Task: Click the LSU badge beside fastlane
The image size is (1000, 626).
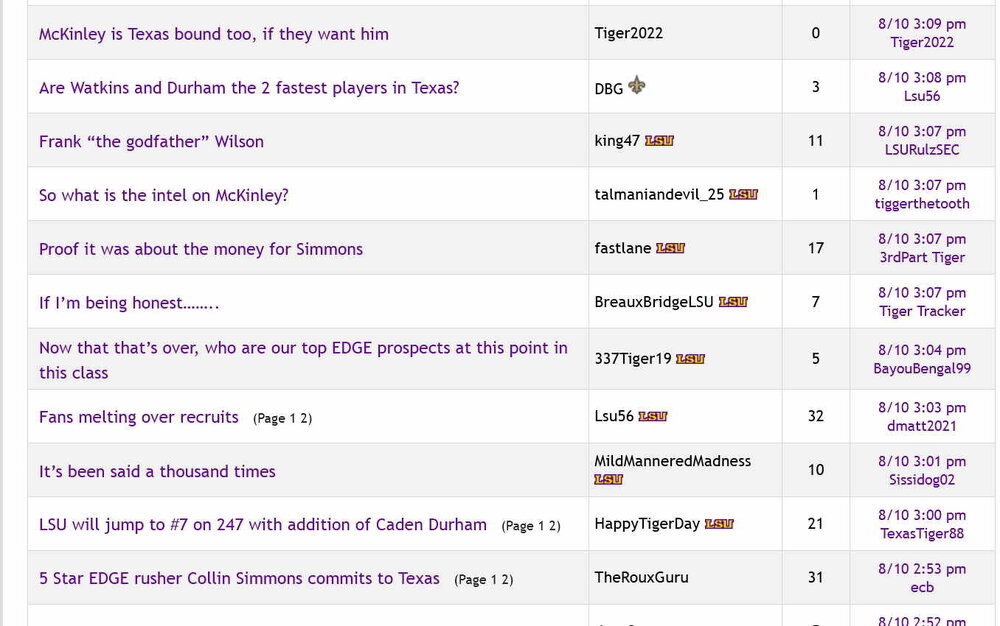Action: pyautogui.click(x=670, y=248)
